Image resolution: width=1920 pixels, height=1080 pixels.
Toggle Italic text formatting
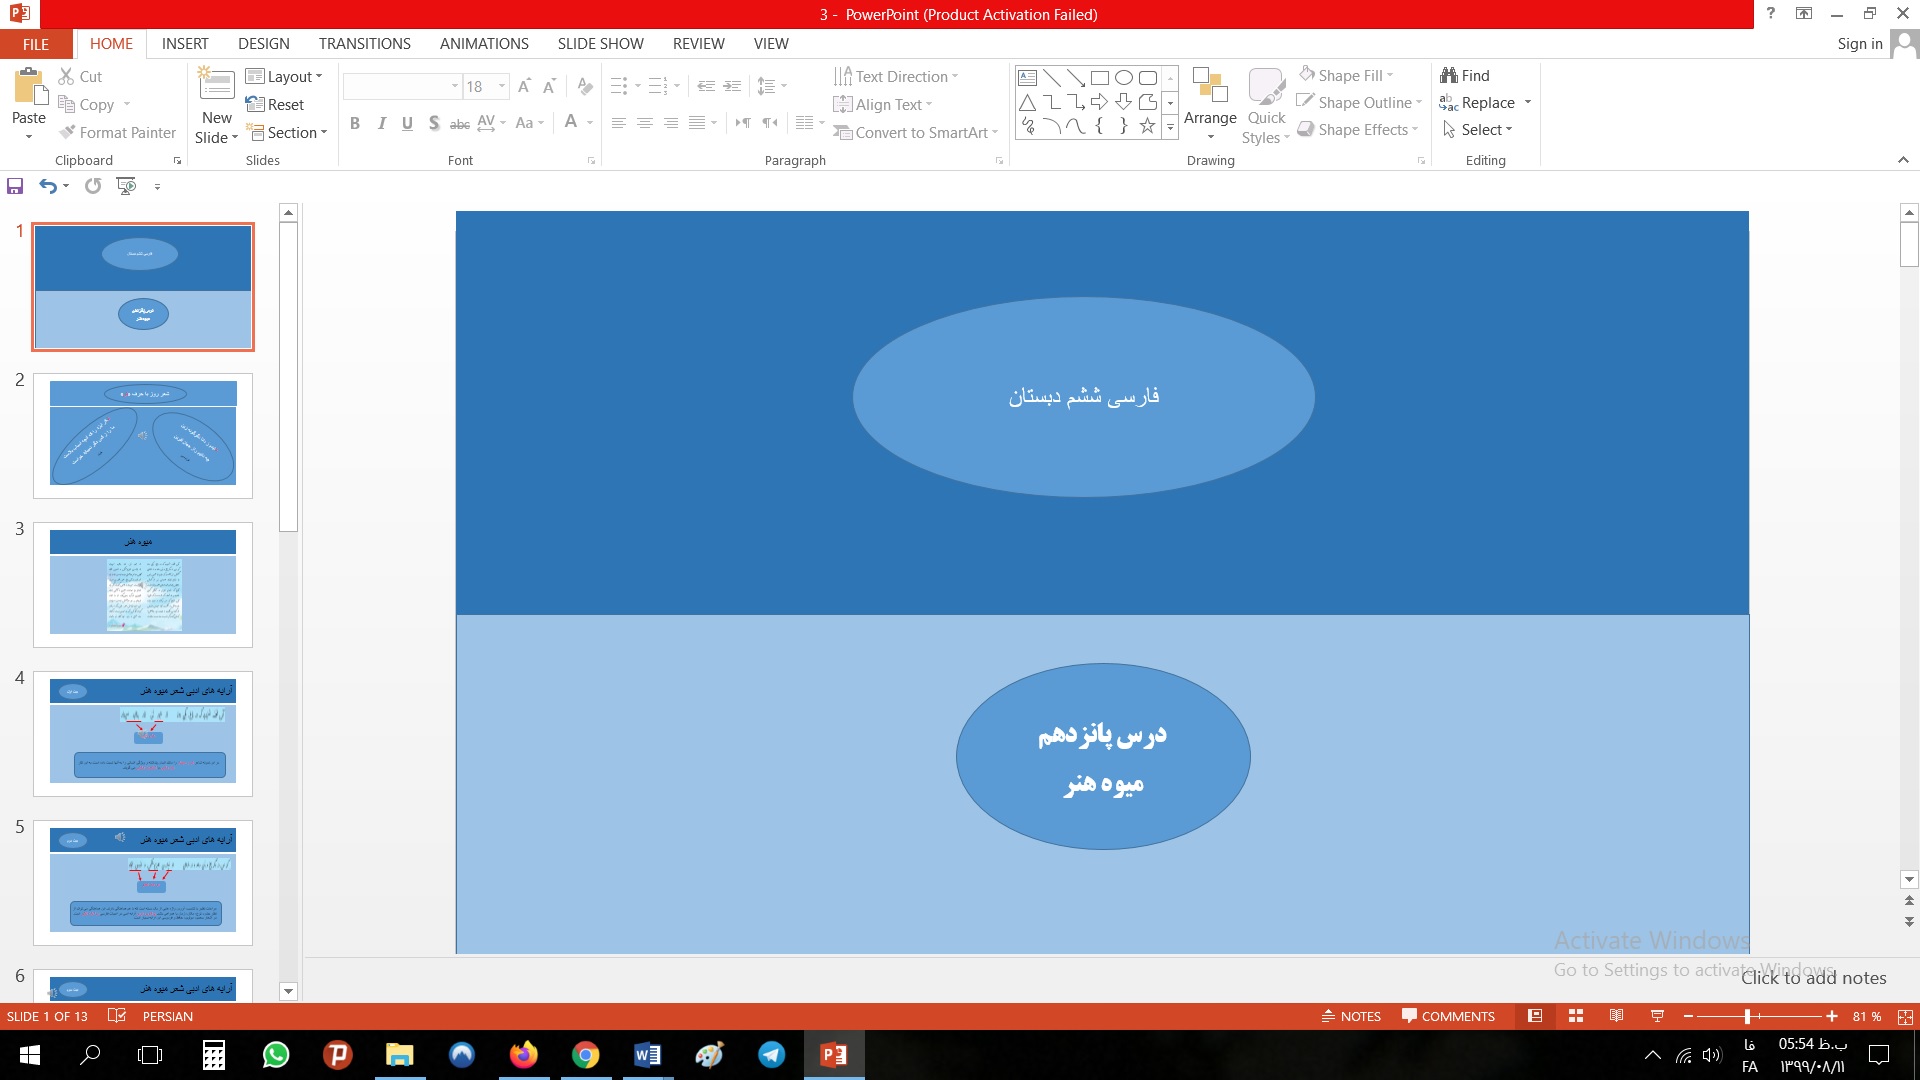[381, 123]
